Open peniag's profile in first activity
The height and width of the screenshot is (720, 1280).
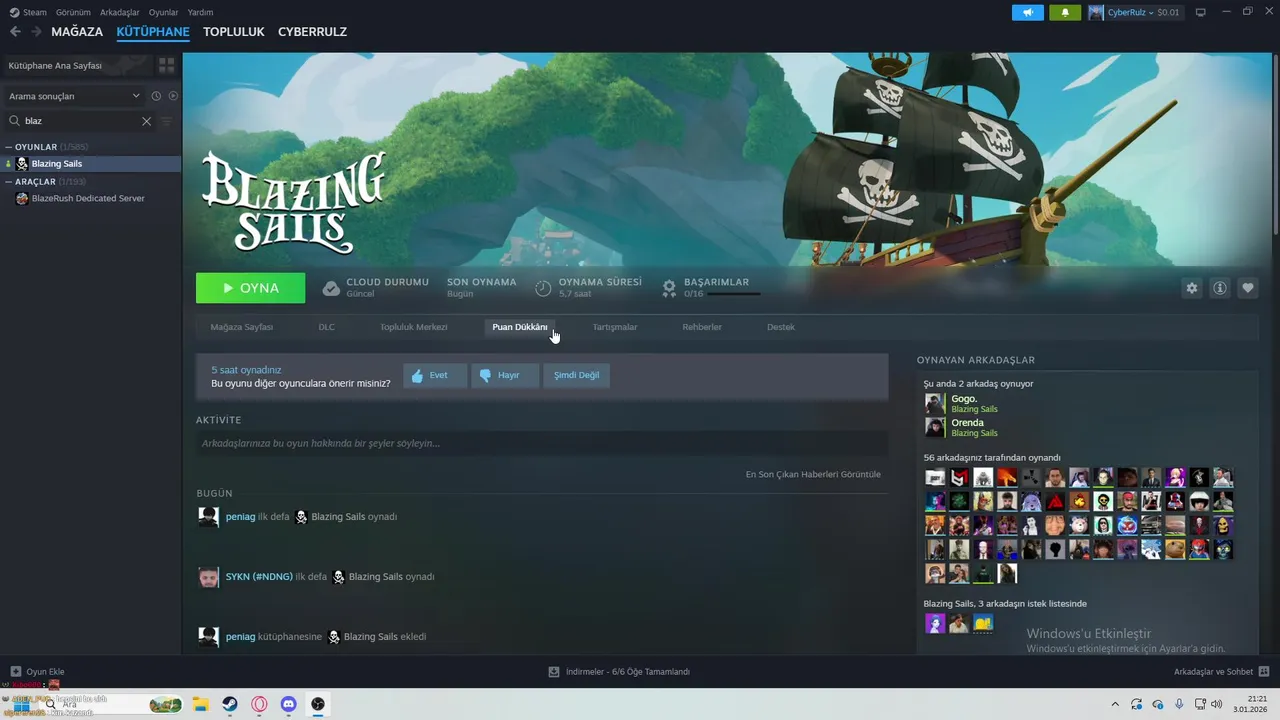[240, 517]
